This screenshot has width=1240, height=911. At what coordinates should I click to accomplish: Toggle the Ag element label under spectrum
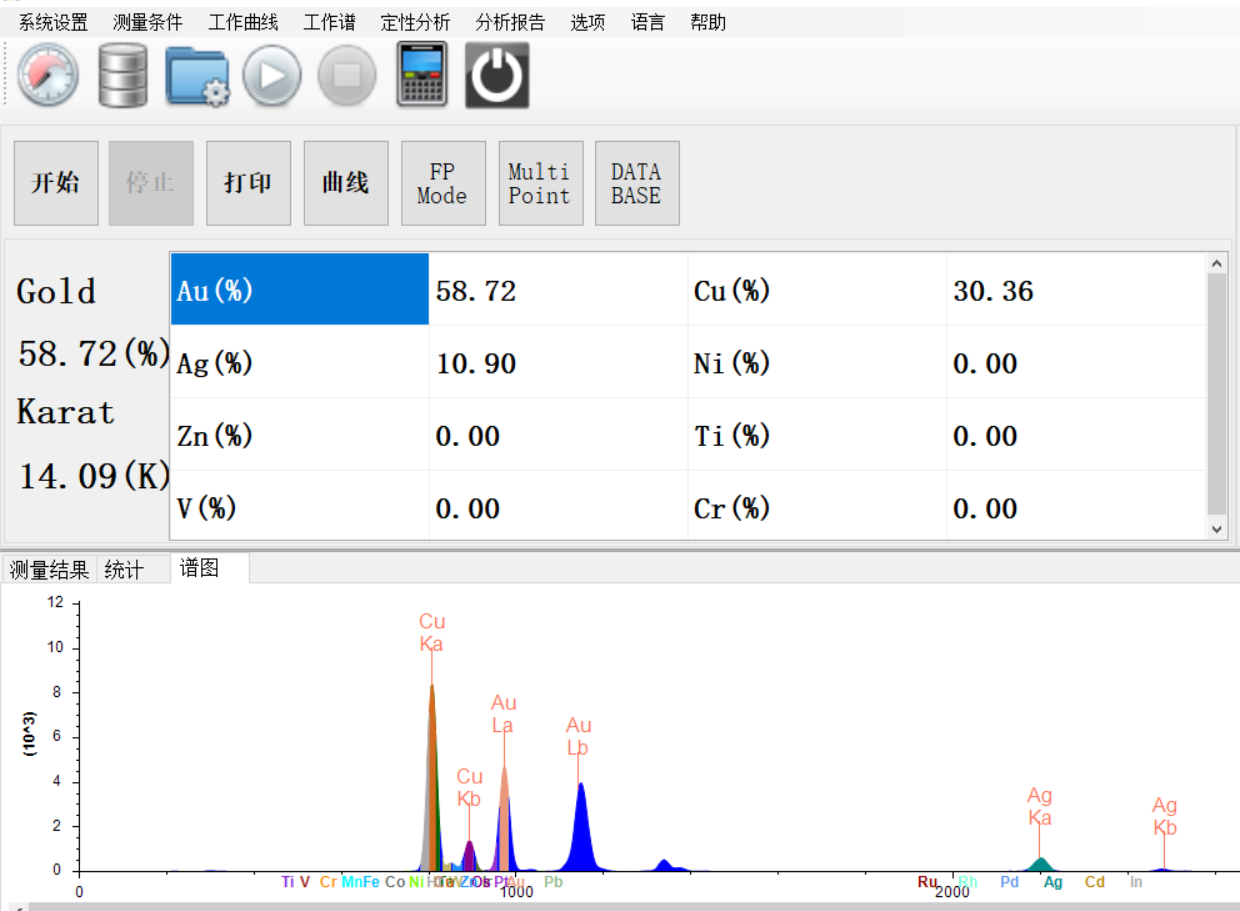tap(1053, 882)
